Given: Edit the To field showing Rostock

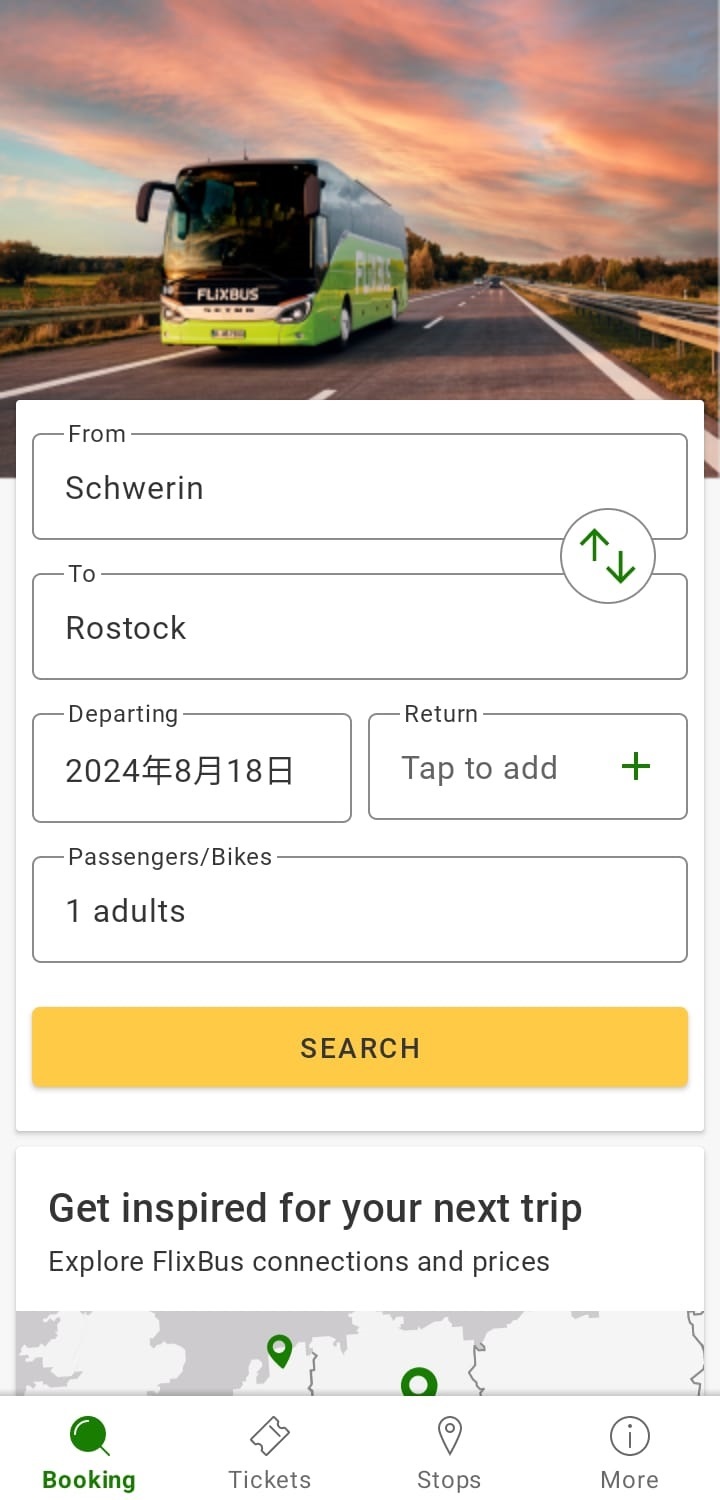Looking at the screenshot, I should 300,628.
